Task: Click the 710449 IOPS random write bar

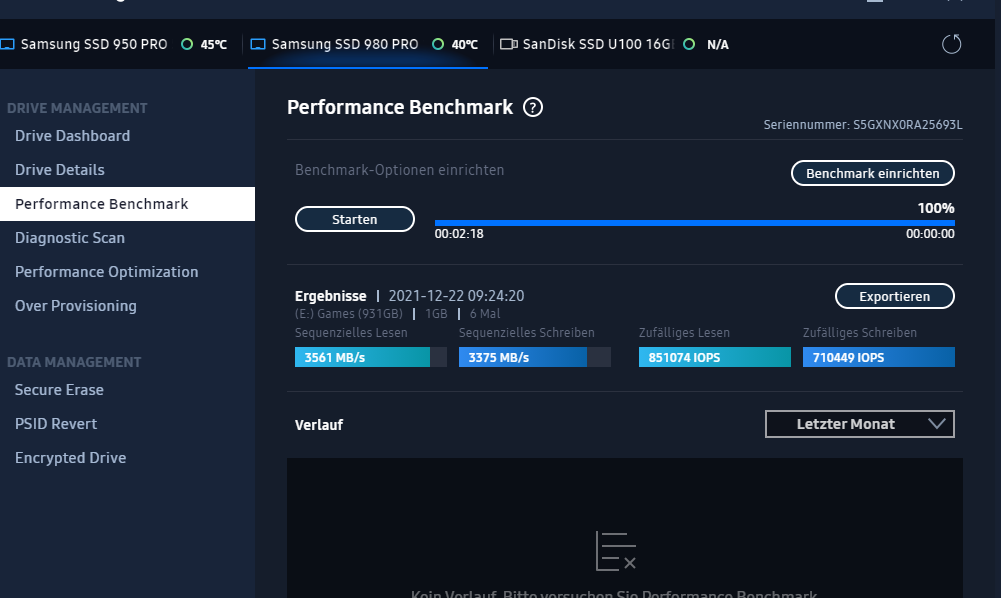Action: 878,357
